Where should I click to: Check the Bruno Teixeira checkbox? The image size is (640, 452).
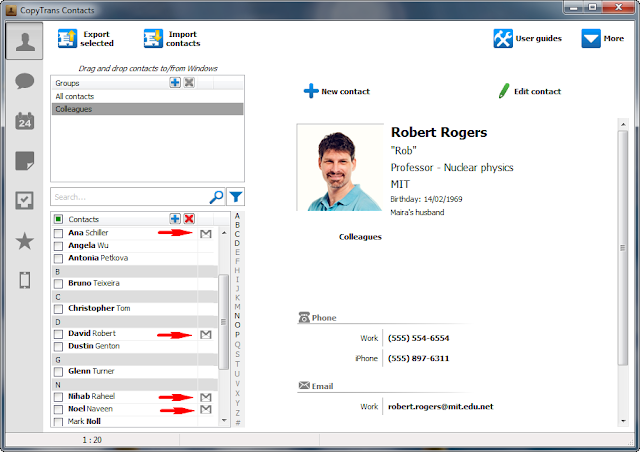[x=58, y=284]
